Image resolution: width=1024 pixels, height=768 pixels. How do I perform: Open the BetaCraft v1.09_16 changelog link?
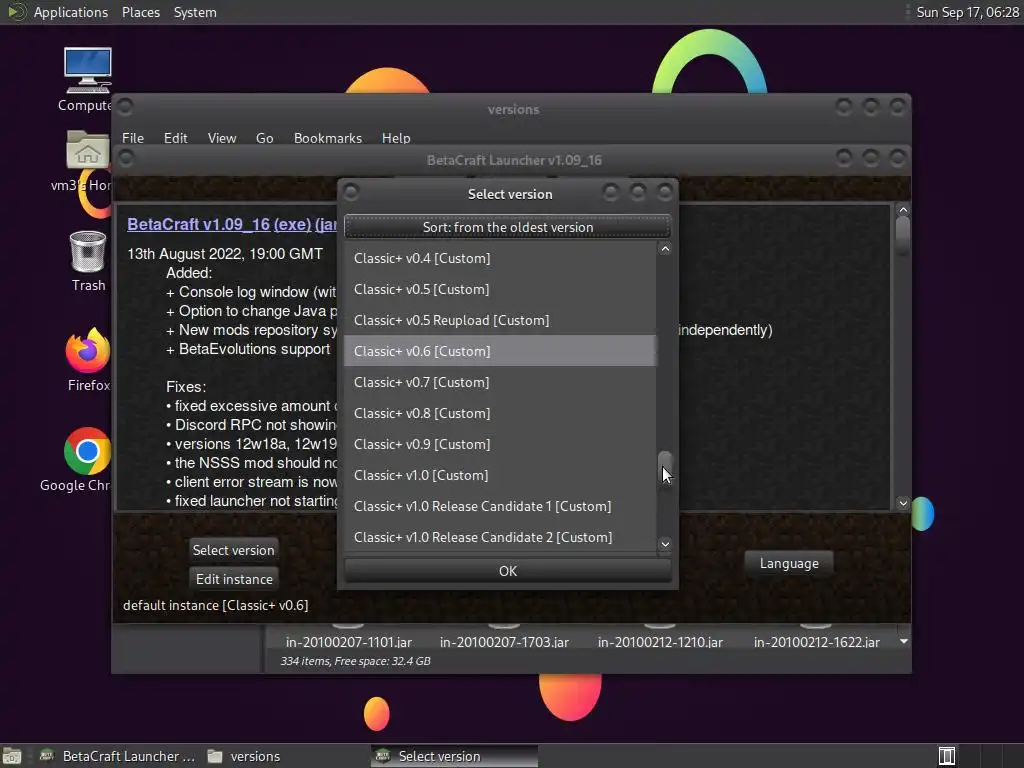coord(199,224)
